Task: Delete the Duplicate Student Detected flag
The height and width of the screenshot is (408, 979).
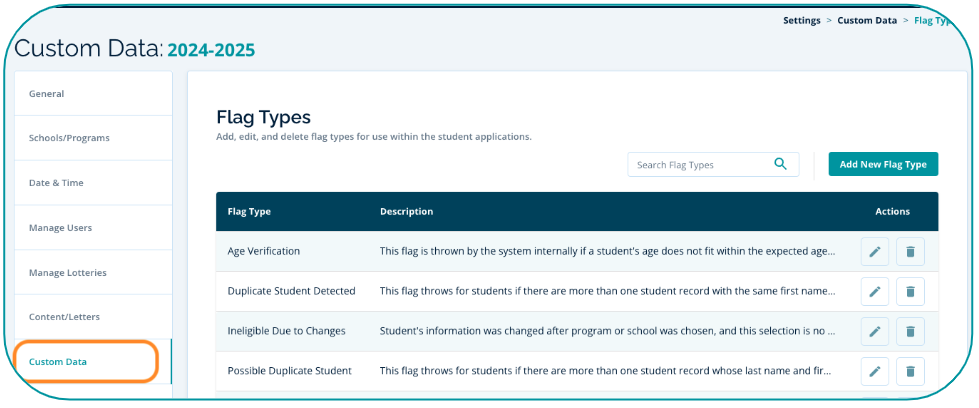Action: (910, 292)
